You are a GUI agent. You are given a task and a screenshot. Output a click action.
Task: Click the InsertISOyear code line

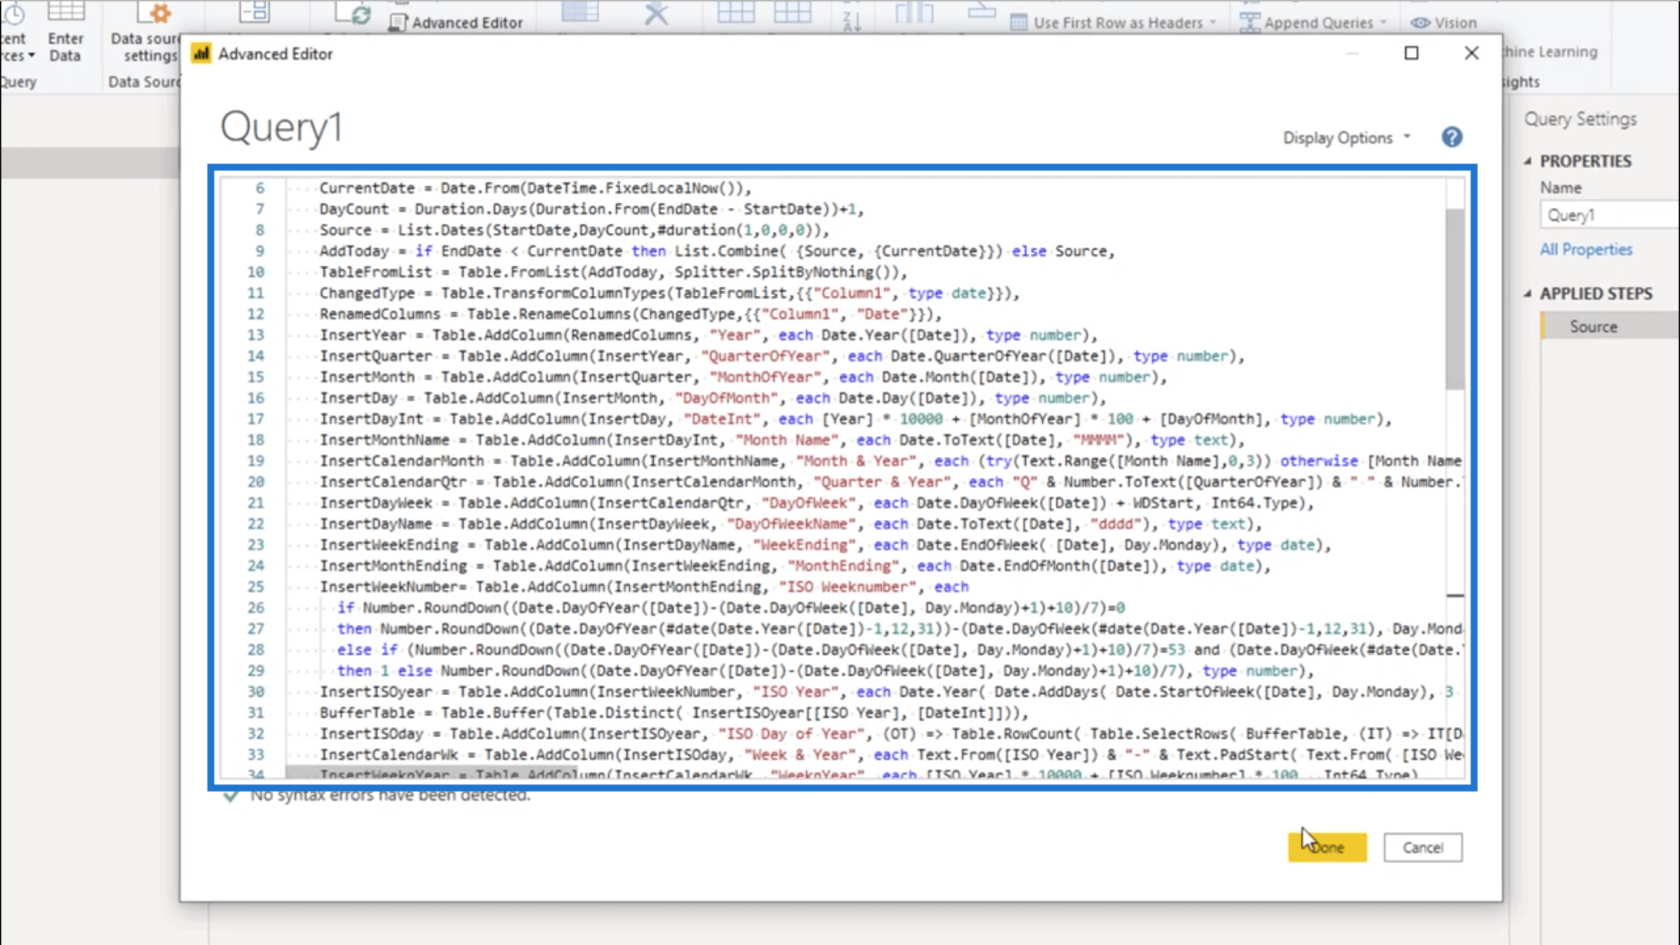click(x=887, y=692)
